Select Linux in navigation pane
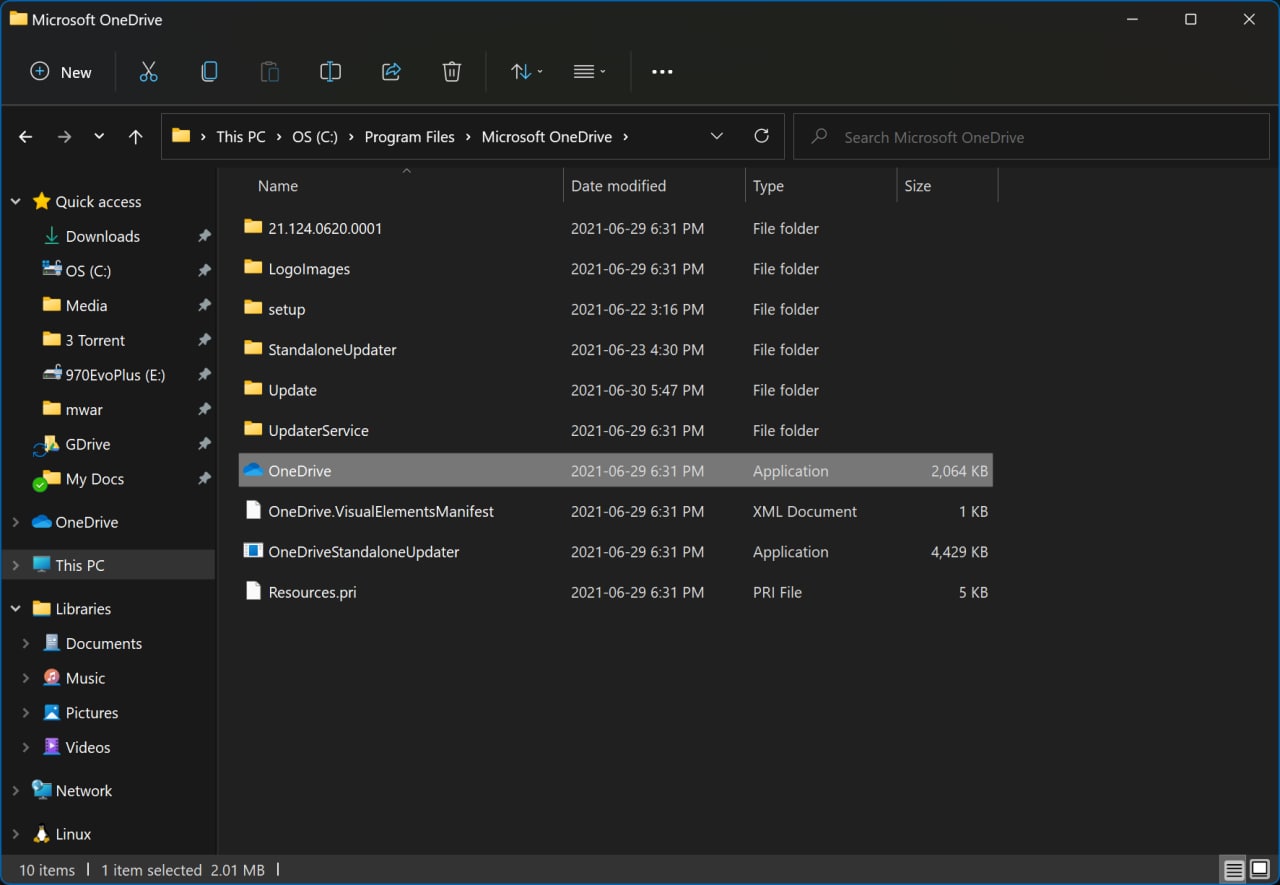 pos(73,834)
